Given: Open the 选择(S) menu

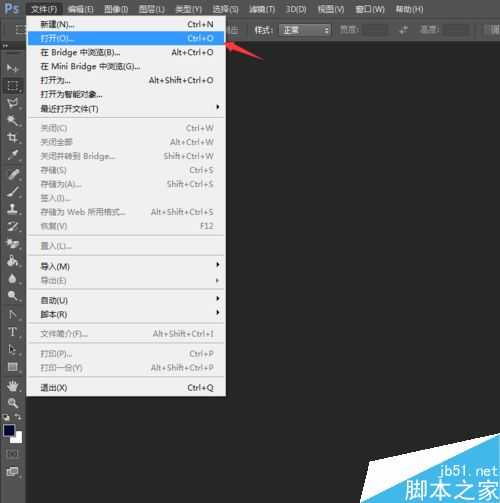Looking at the screenshot, I should pos(226,9).
